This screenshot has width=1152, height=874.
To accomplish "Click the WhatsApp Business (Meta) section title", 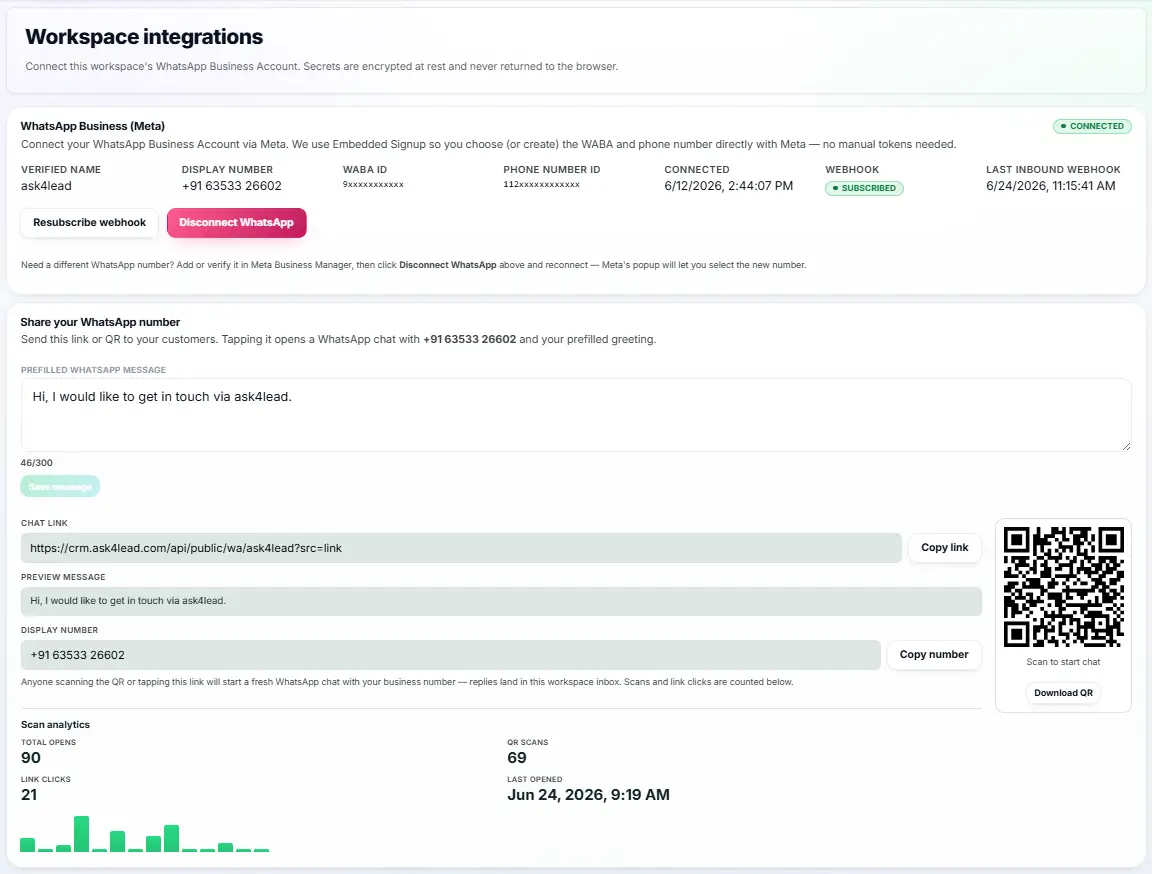I will click(93, 126).
